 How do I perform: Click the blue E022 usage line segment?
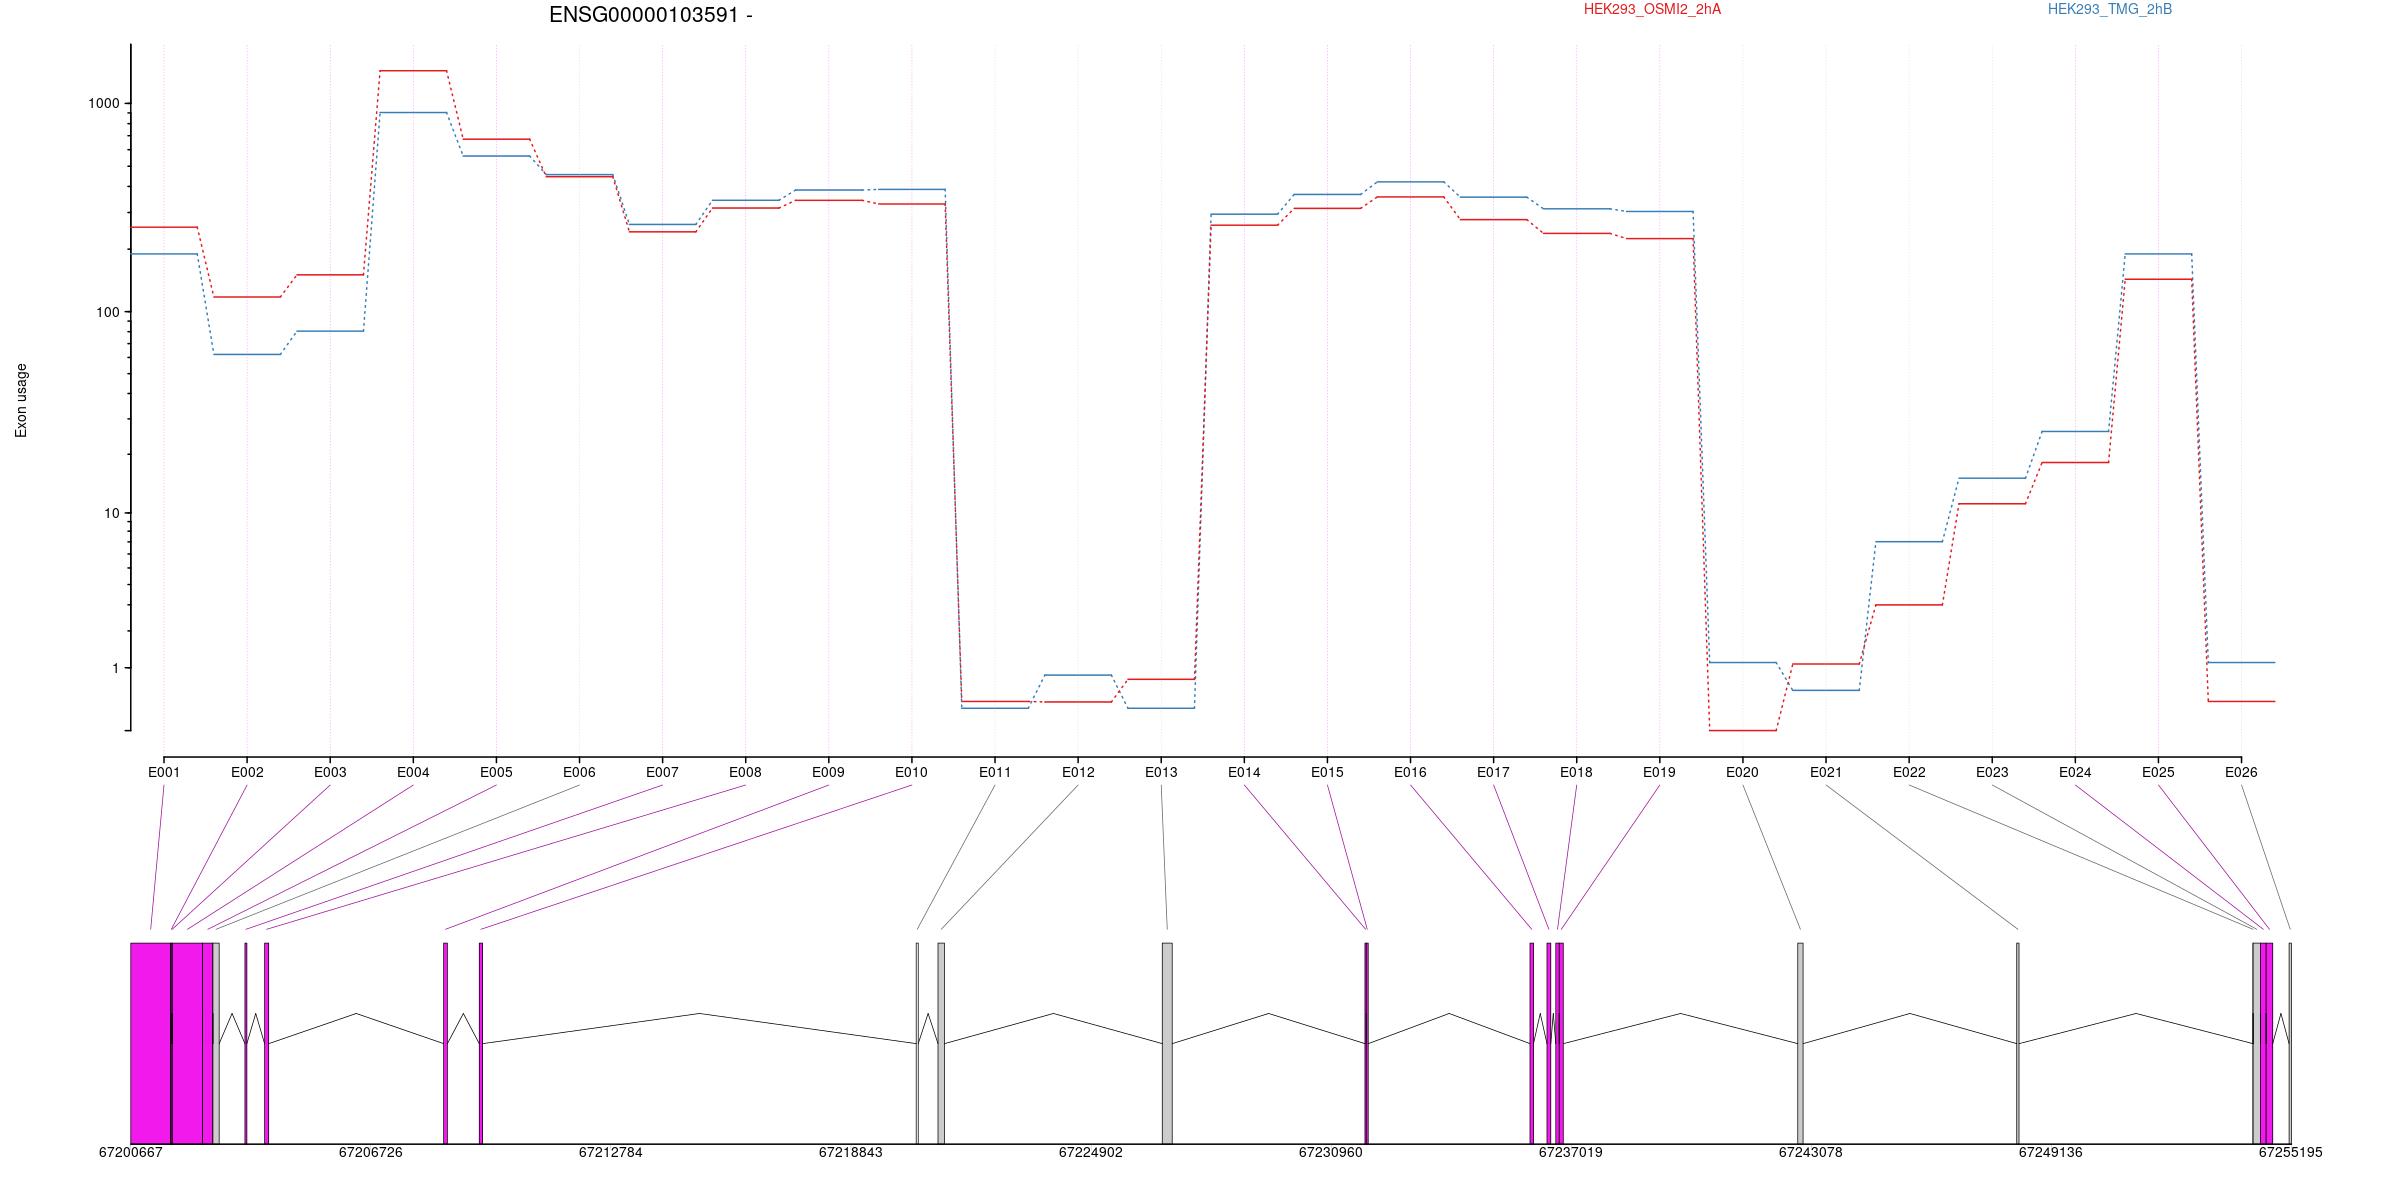point(1909,541)
